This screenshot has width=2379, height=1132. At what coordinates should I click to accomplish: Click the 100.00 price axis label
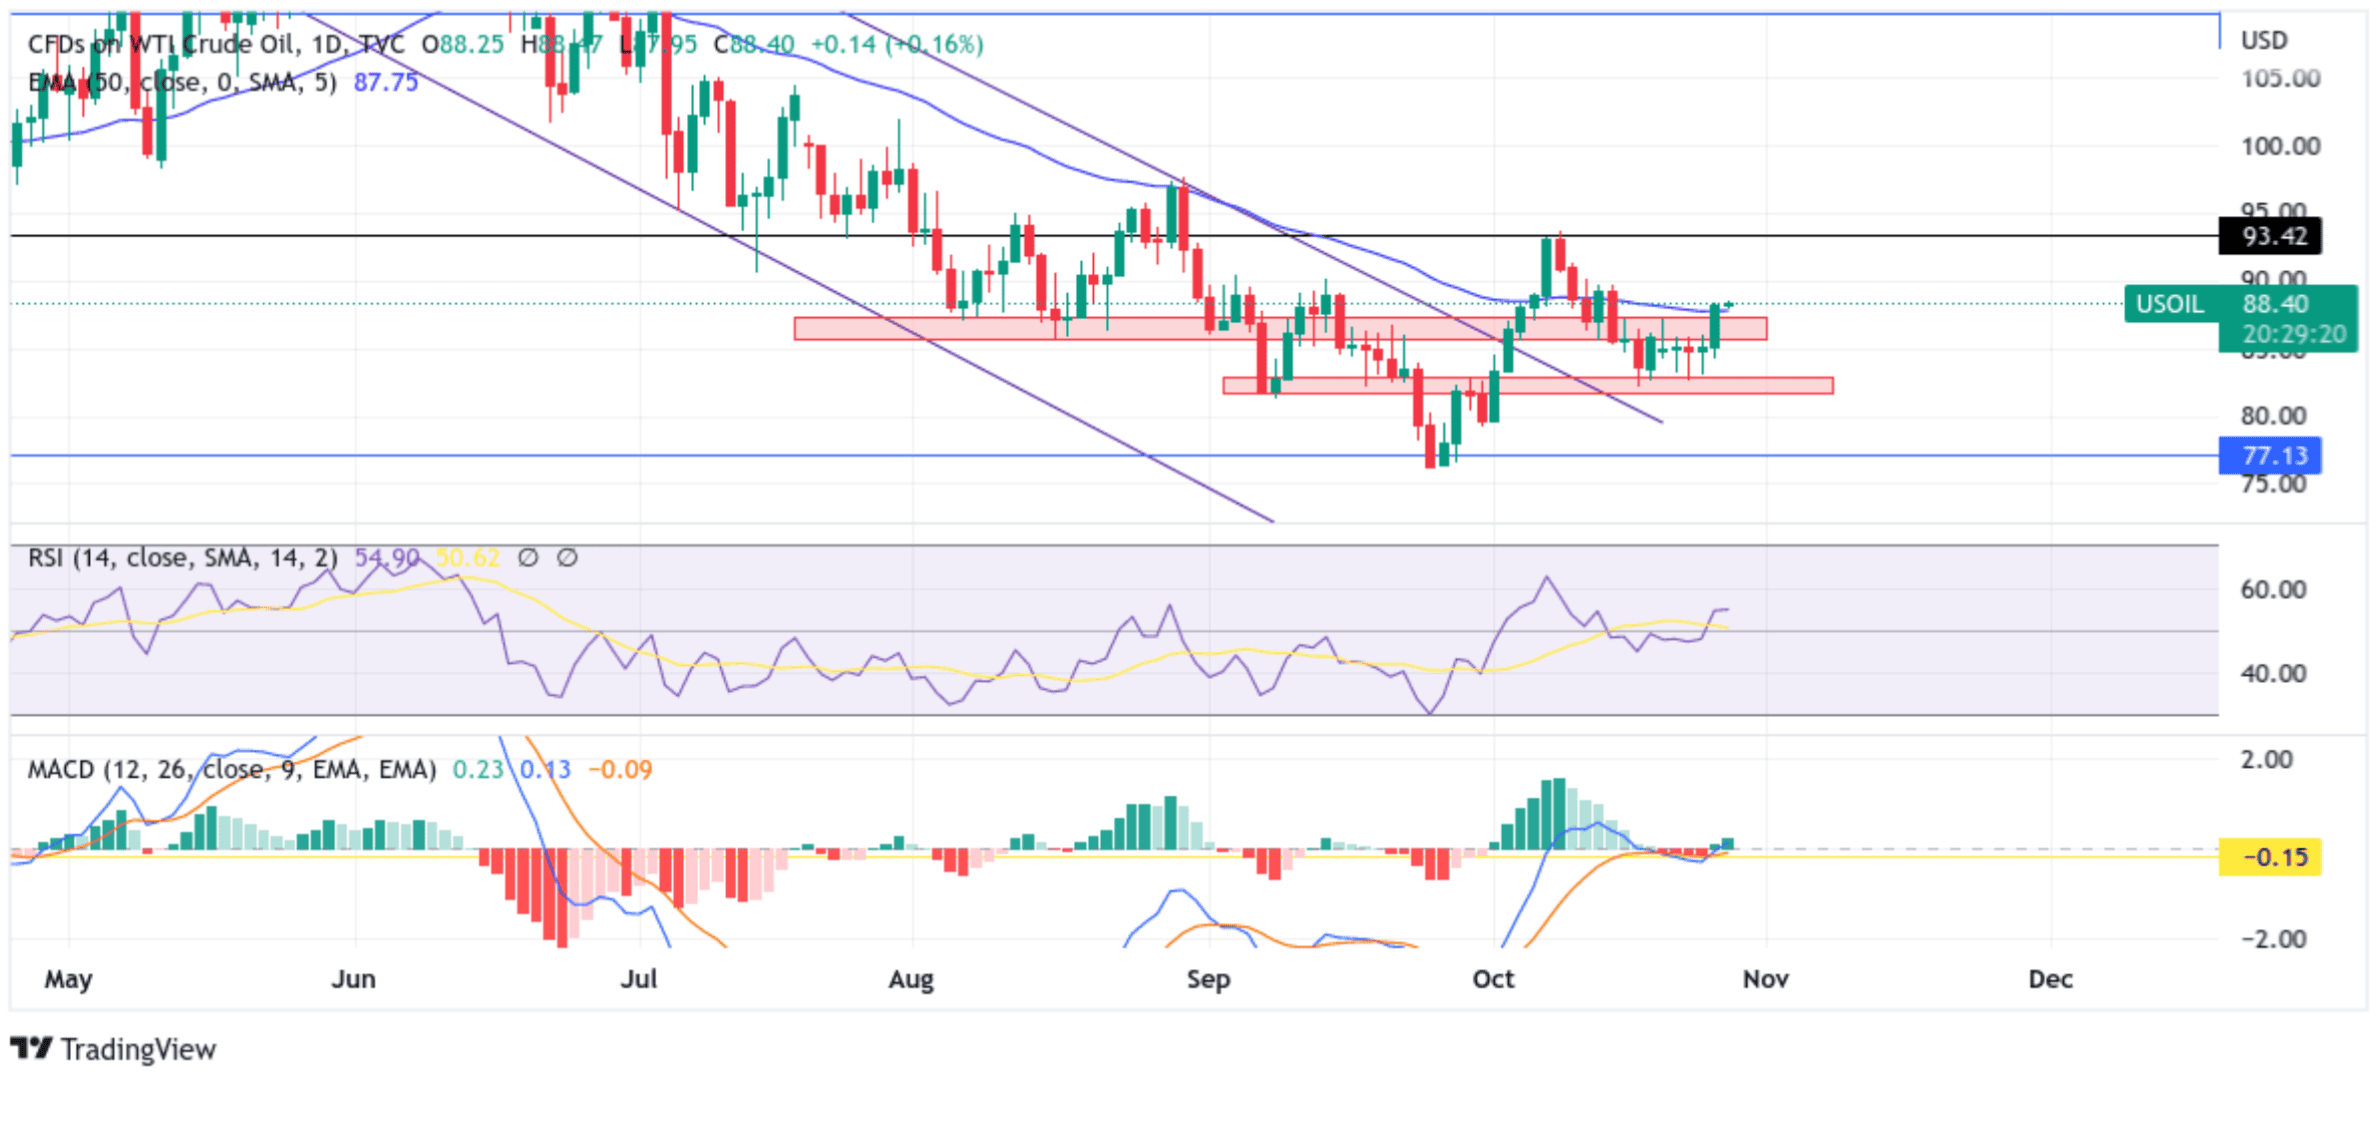point(2280,146)
